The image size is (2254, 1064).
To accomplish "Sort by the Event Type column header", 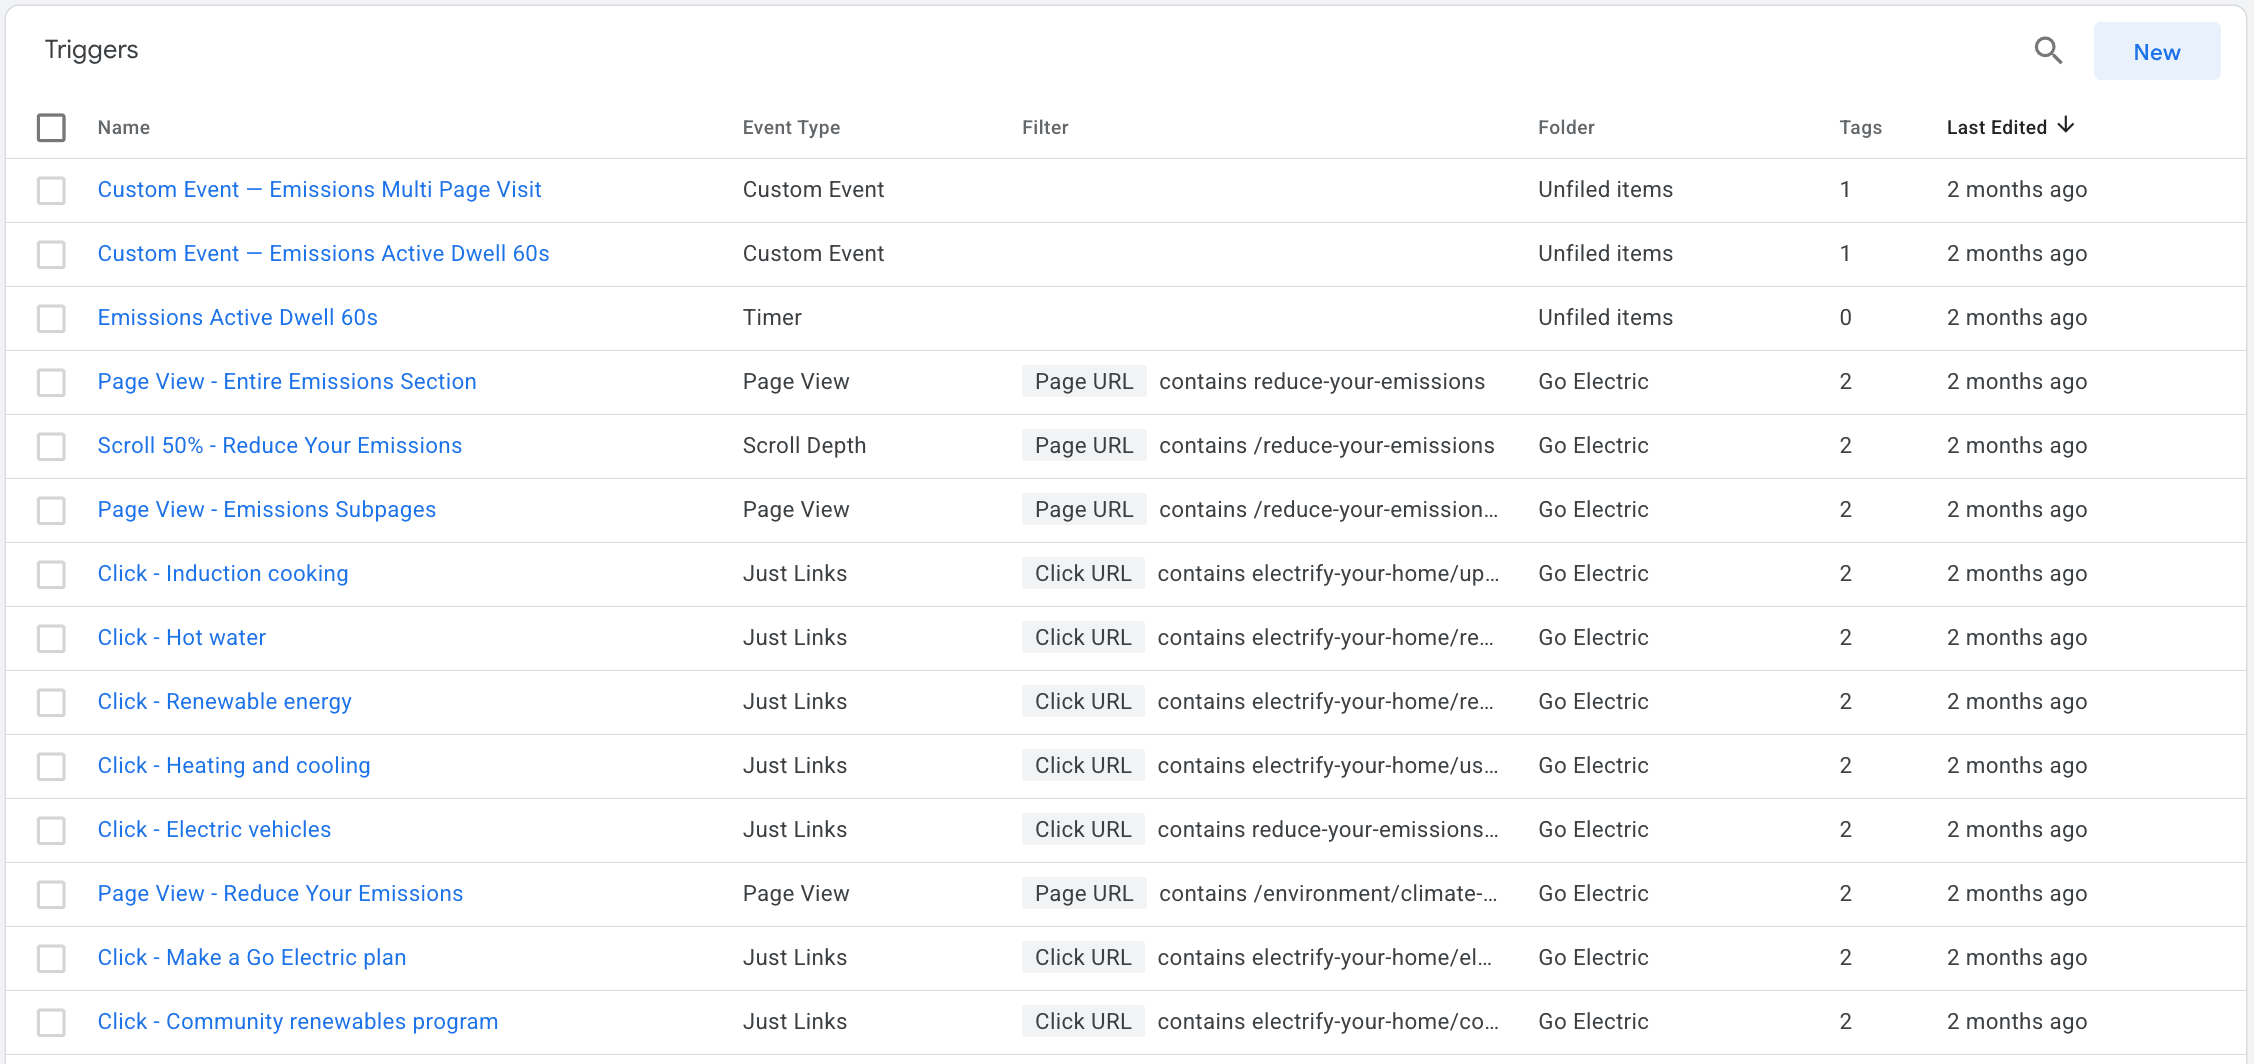I will tap(791, 127).
